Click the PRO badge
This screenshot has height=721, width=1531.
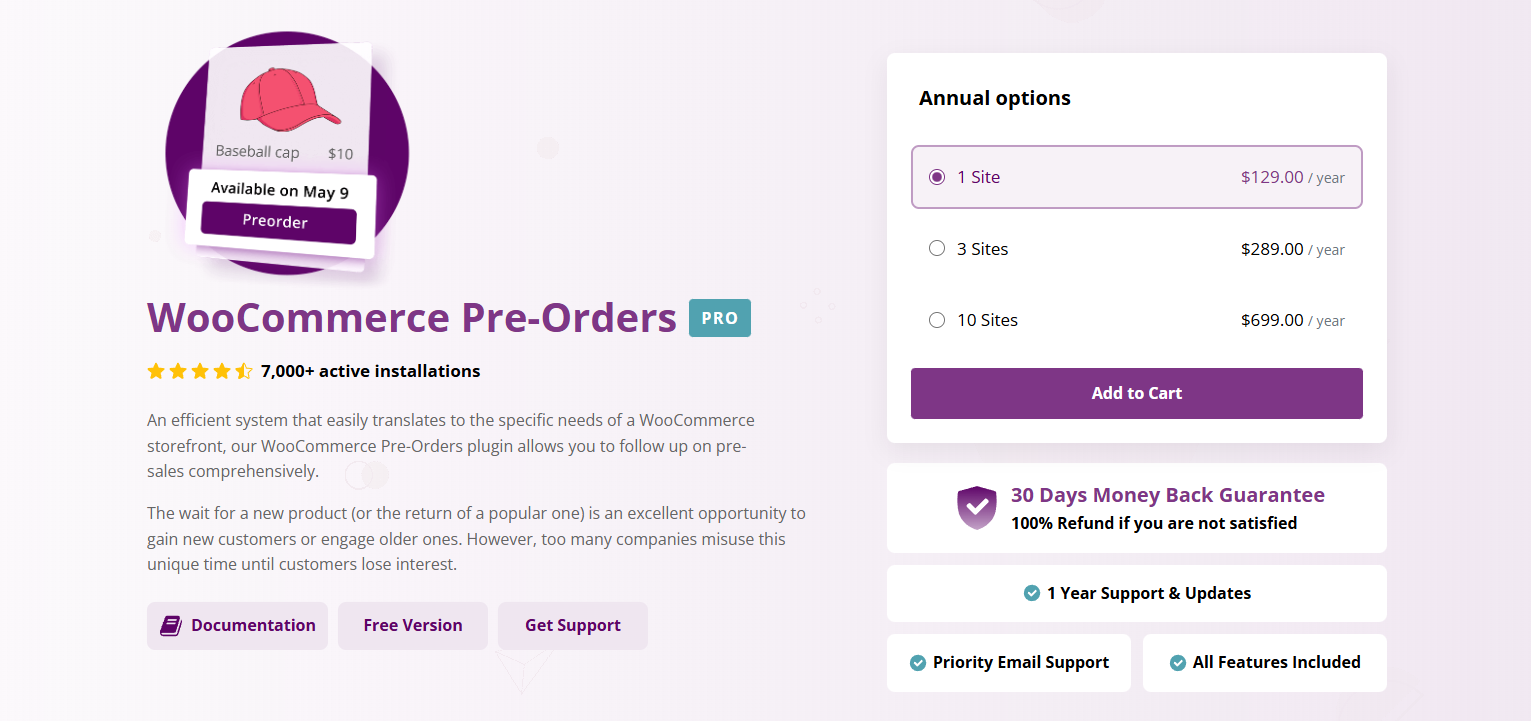(x=719, y=317)
